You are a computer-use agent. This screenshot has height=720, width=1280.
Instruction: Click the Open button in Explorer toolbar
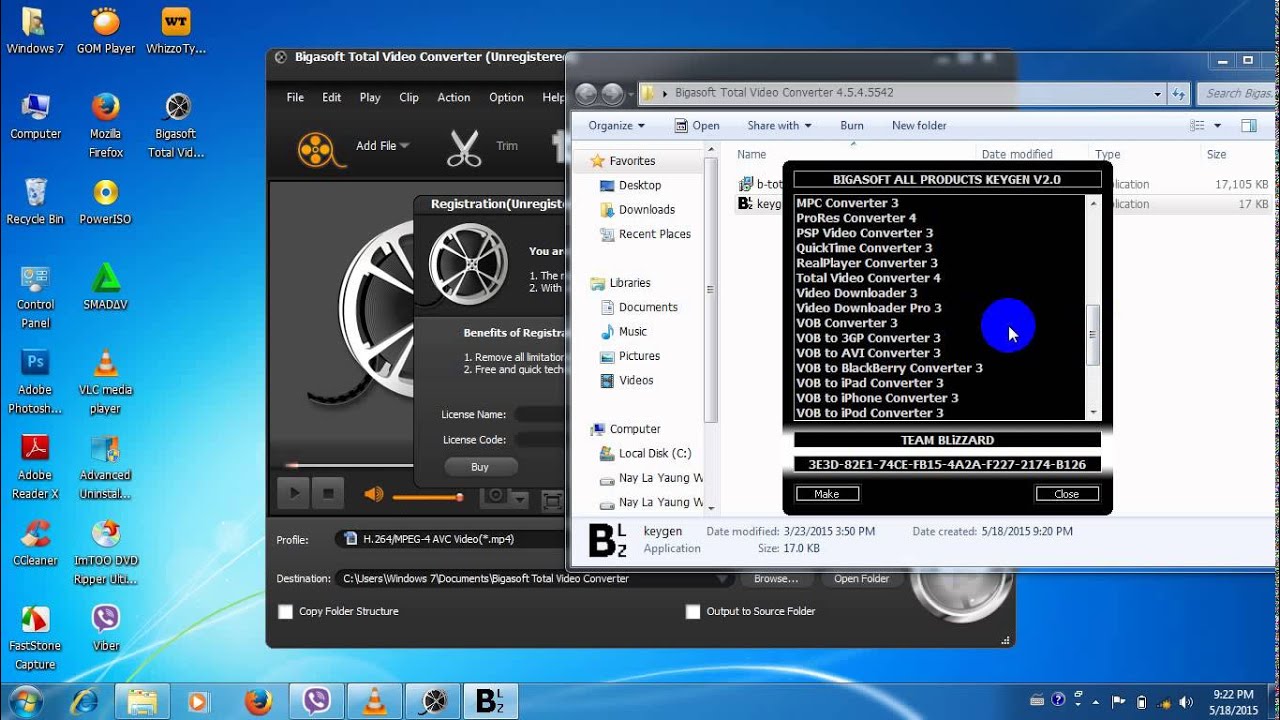pyautogui.click(x=696, y=125)
